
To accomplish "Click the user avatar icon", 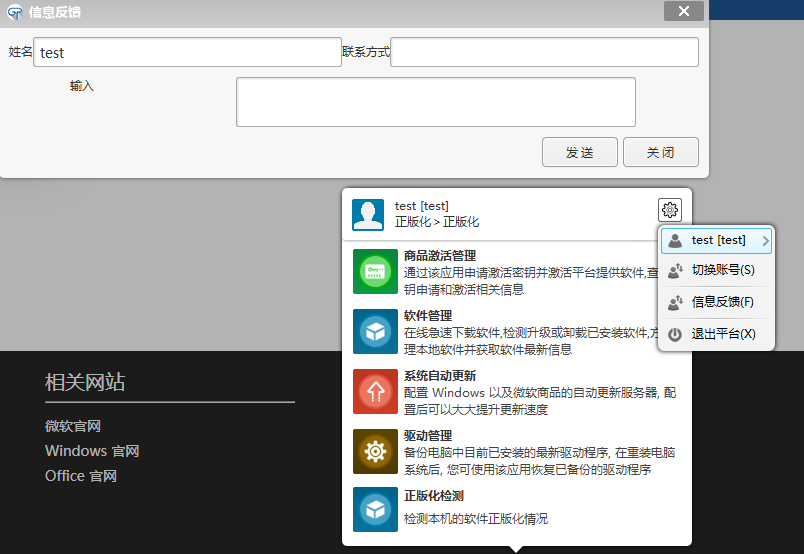I will click(x=367, y=214).
